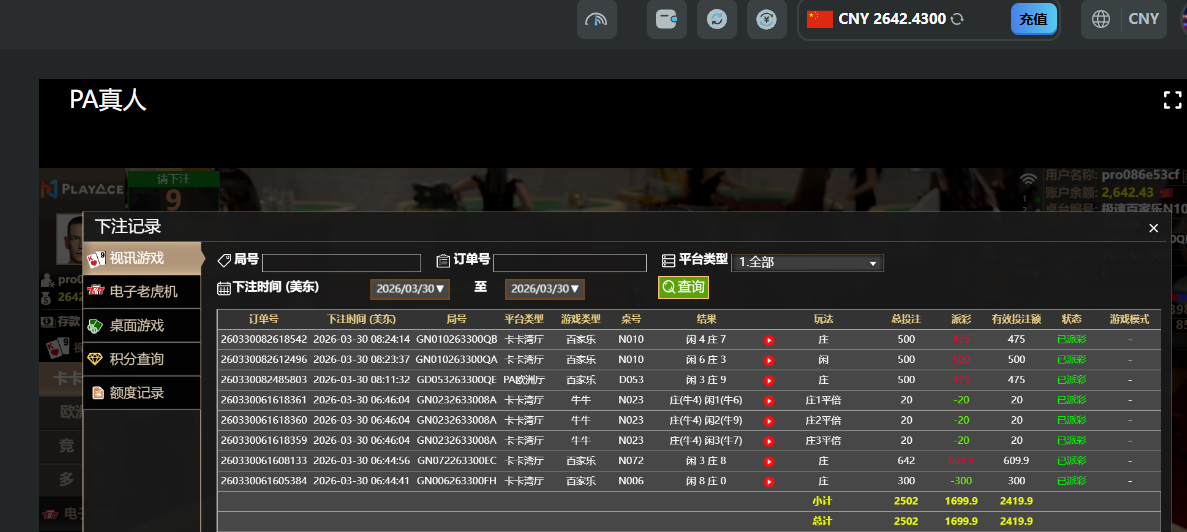Open the 积分查询 tab

(x=136, y=359)
